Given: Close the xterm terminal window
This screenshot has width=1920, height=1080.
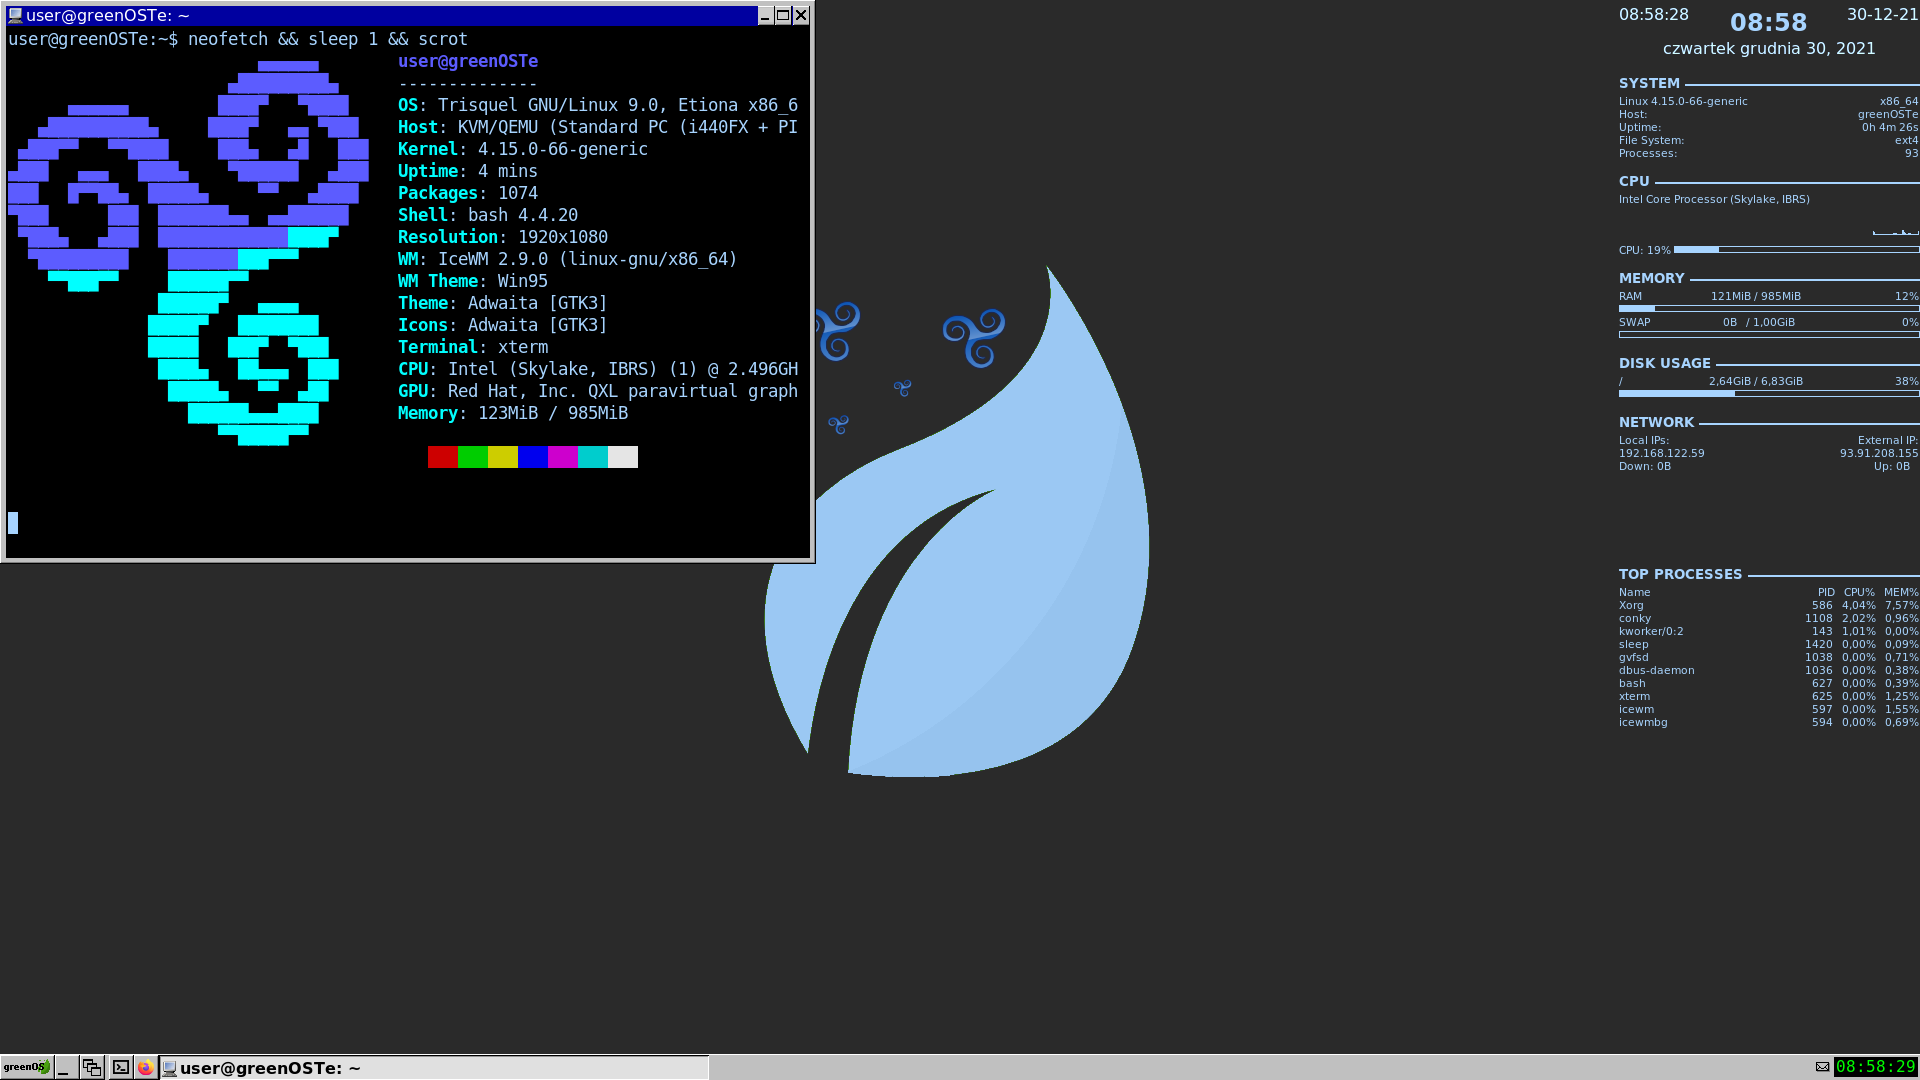Looking at the screenshot, I should click(x=801, y=15).
